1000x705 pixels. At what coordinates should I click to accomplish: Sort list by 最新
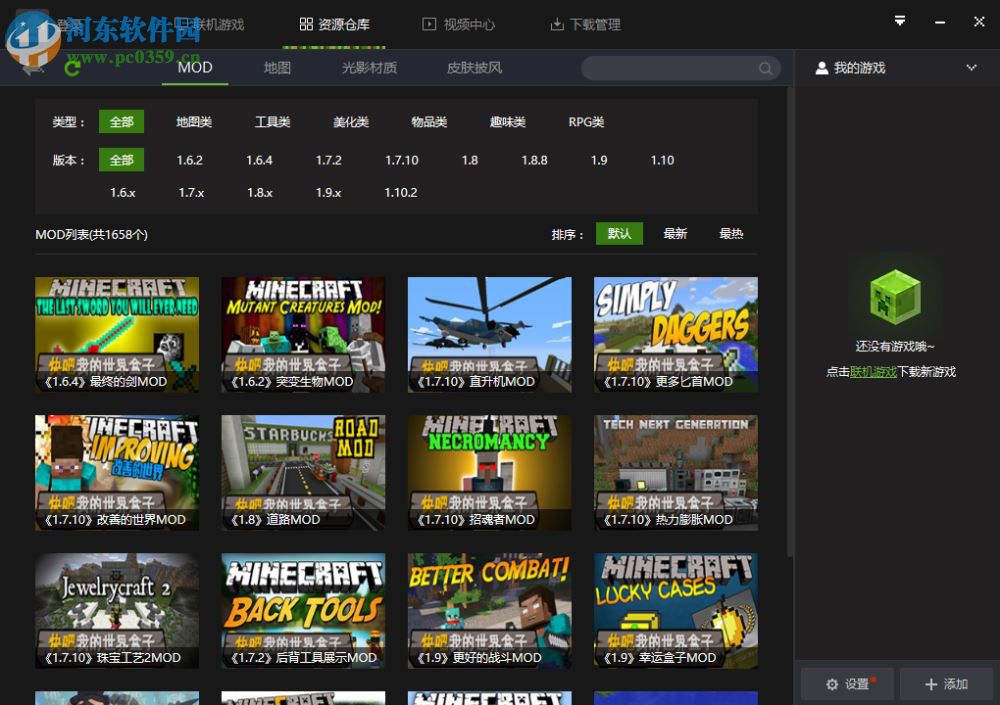pos(675,234)
